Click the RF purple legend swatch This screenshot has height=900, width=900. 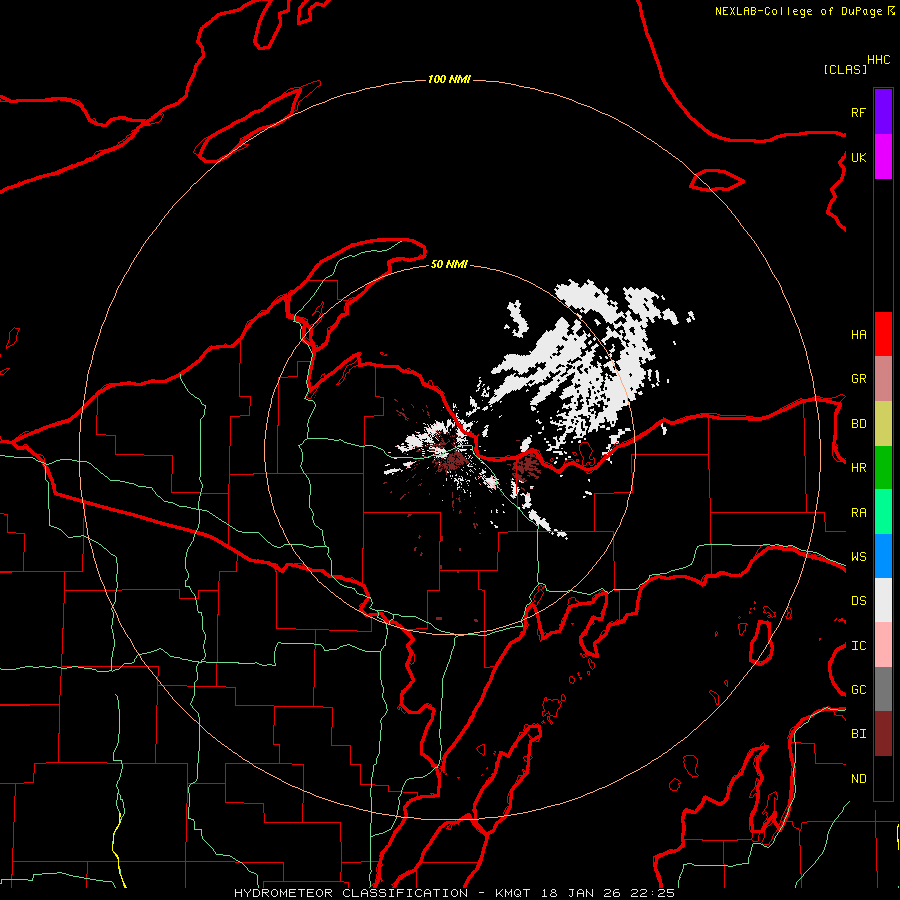pos(883,112)
